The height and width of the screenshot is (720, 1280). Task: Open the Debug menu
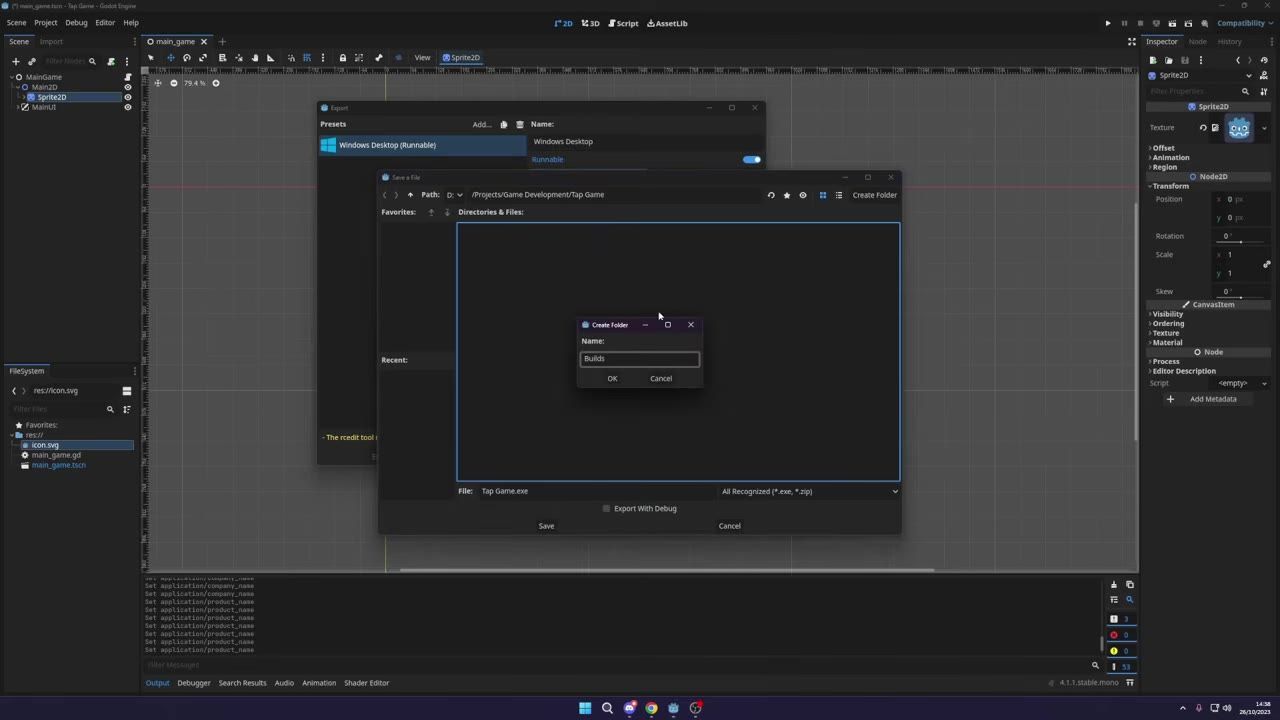click(76, 22)
